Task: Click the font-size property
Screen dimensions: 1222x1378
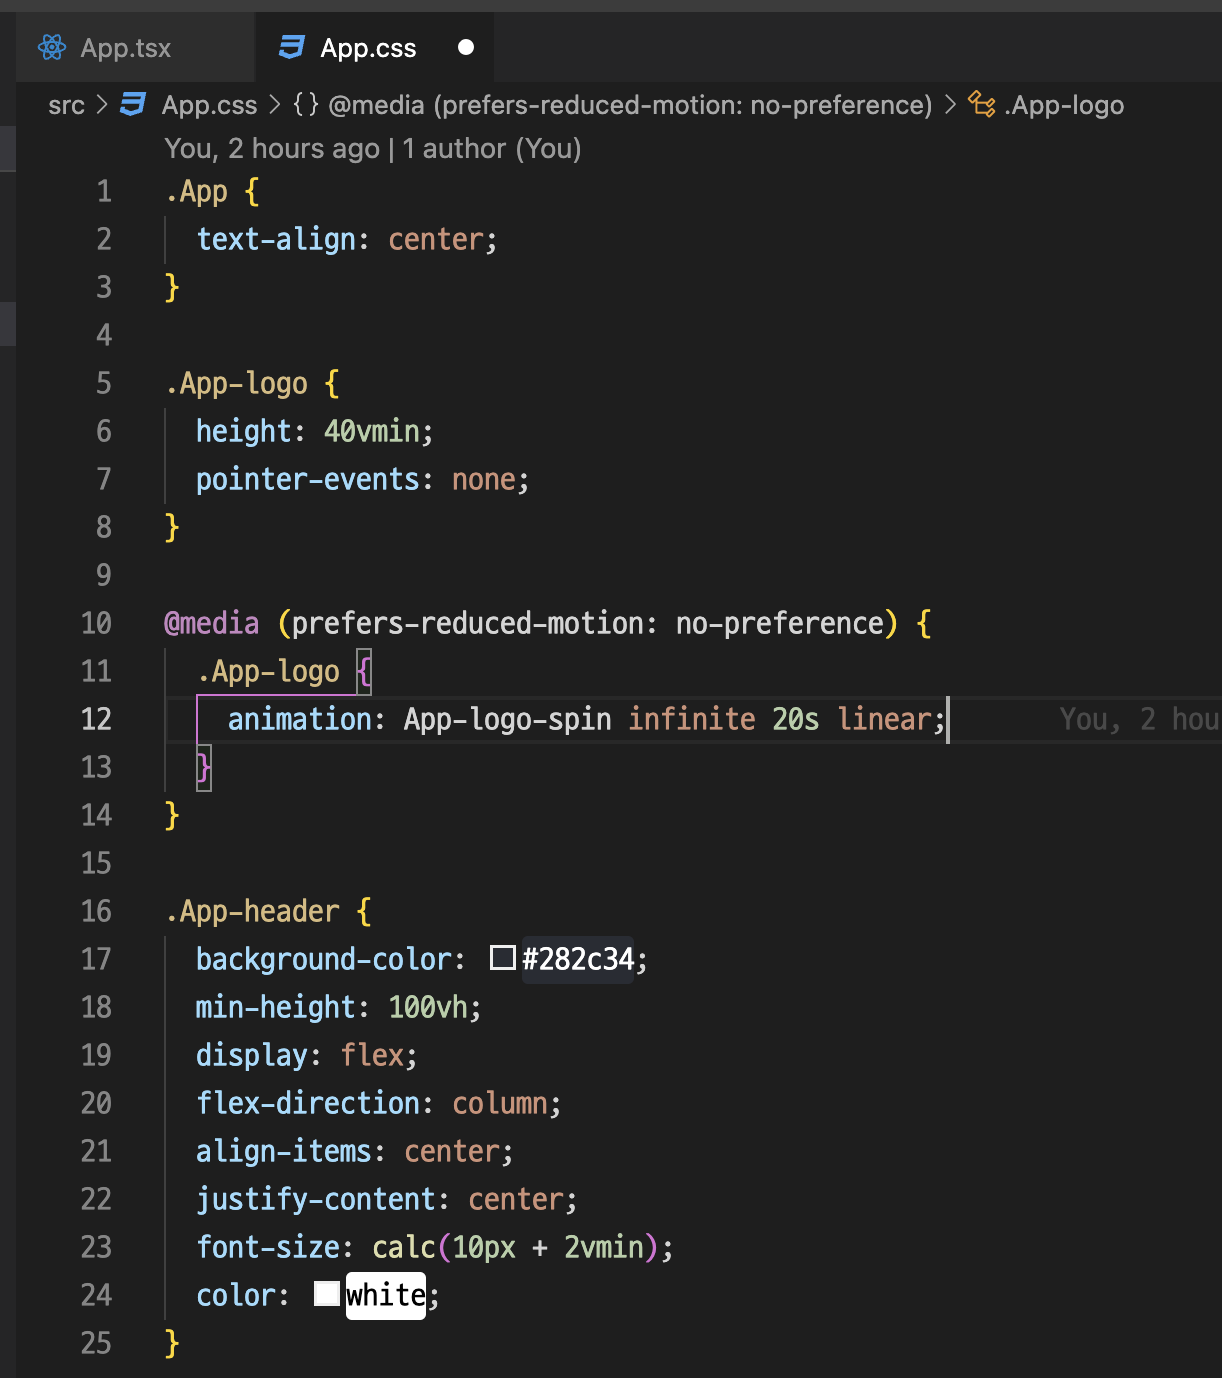Action: 268,1247
